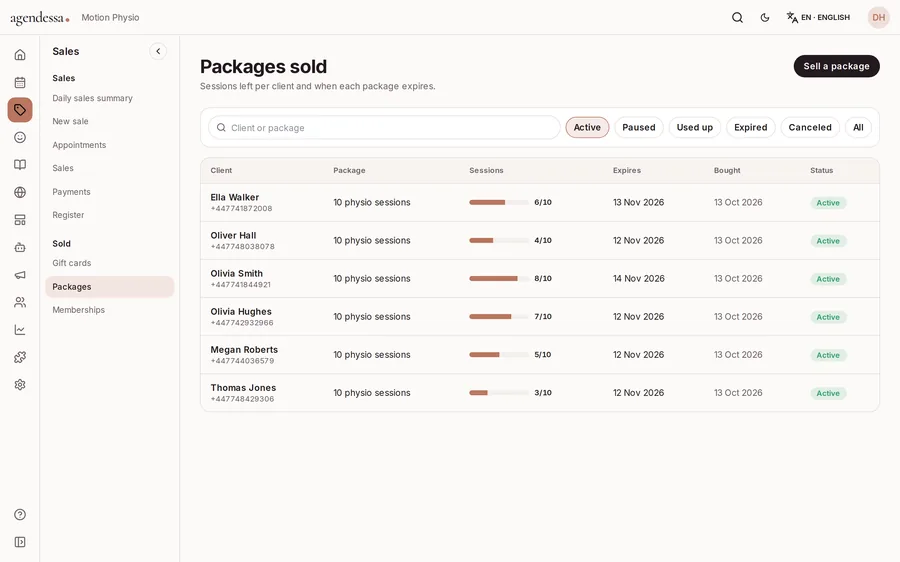Select the Paused filter chip
This screenshot has width=900, height=562.
639,127
